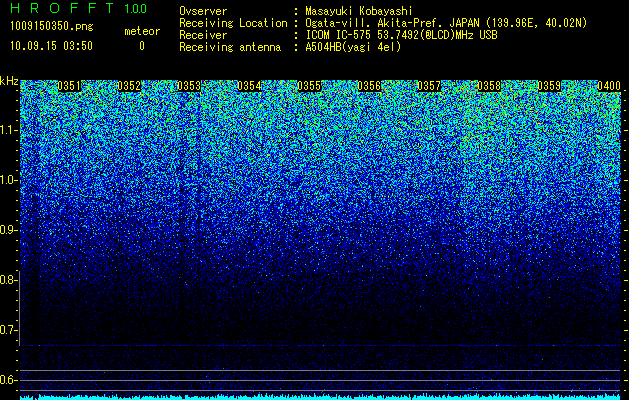Select the Ogata-vill. Akita-Pref. JAPAN location text

point(446,23)
